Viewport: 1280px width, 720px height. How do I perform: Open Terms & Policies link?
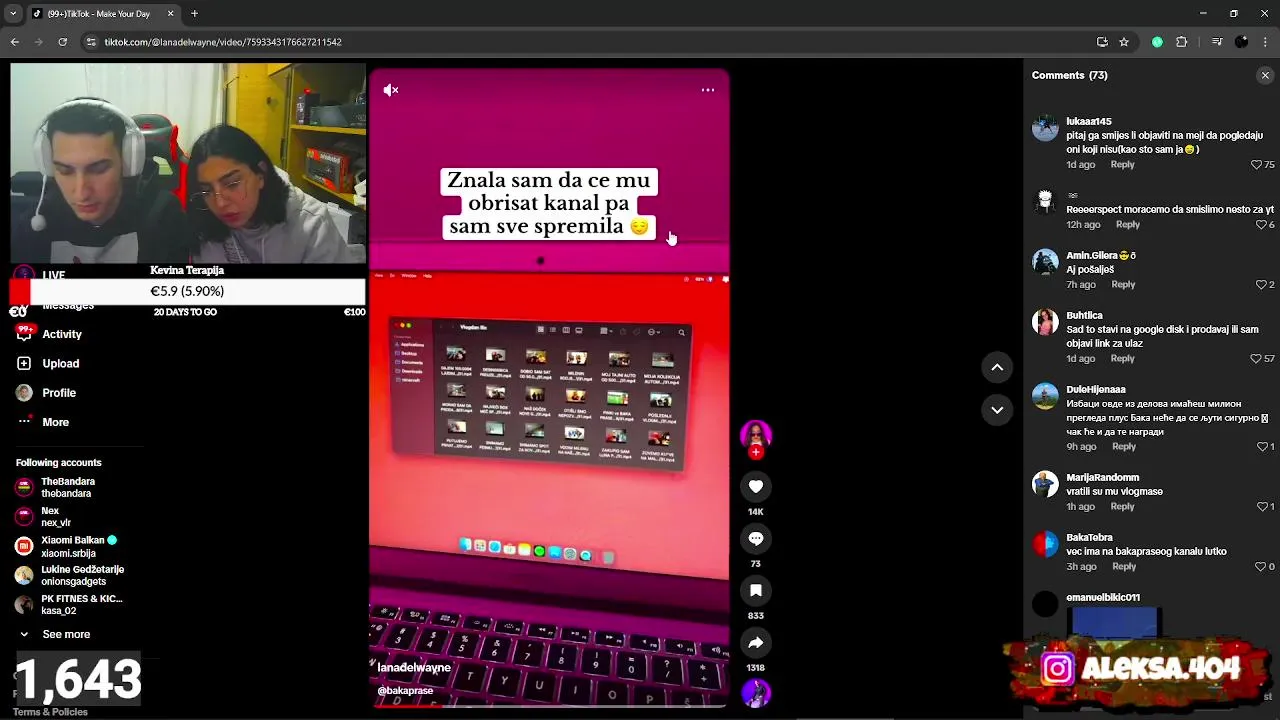click(x=50, y=712)
